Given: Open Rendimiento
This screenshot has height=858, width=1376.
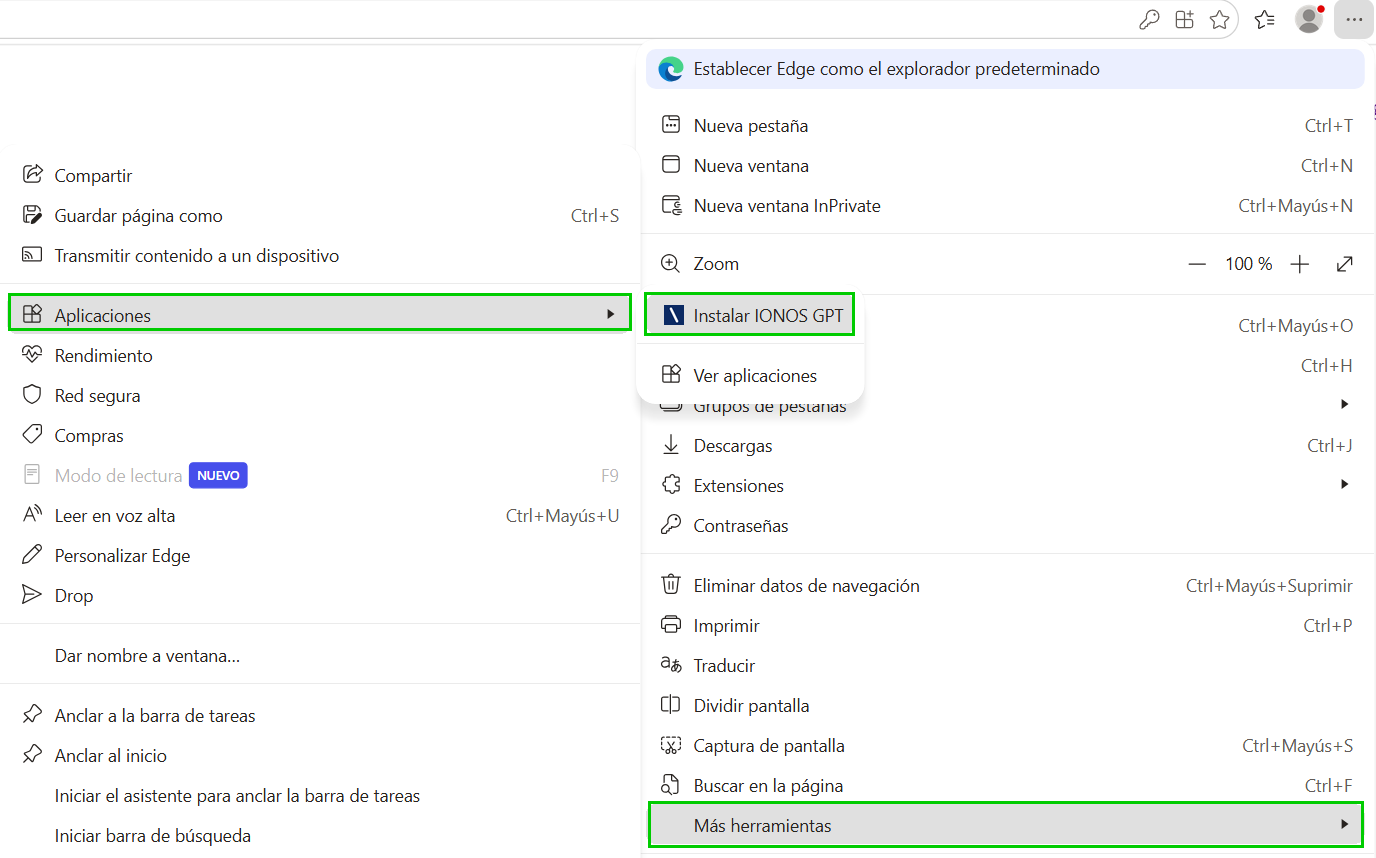Looking at the screenshot, I should pos(320,356).
